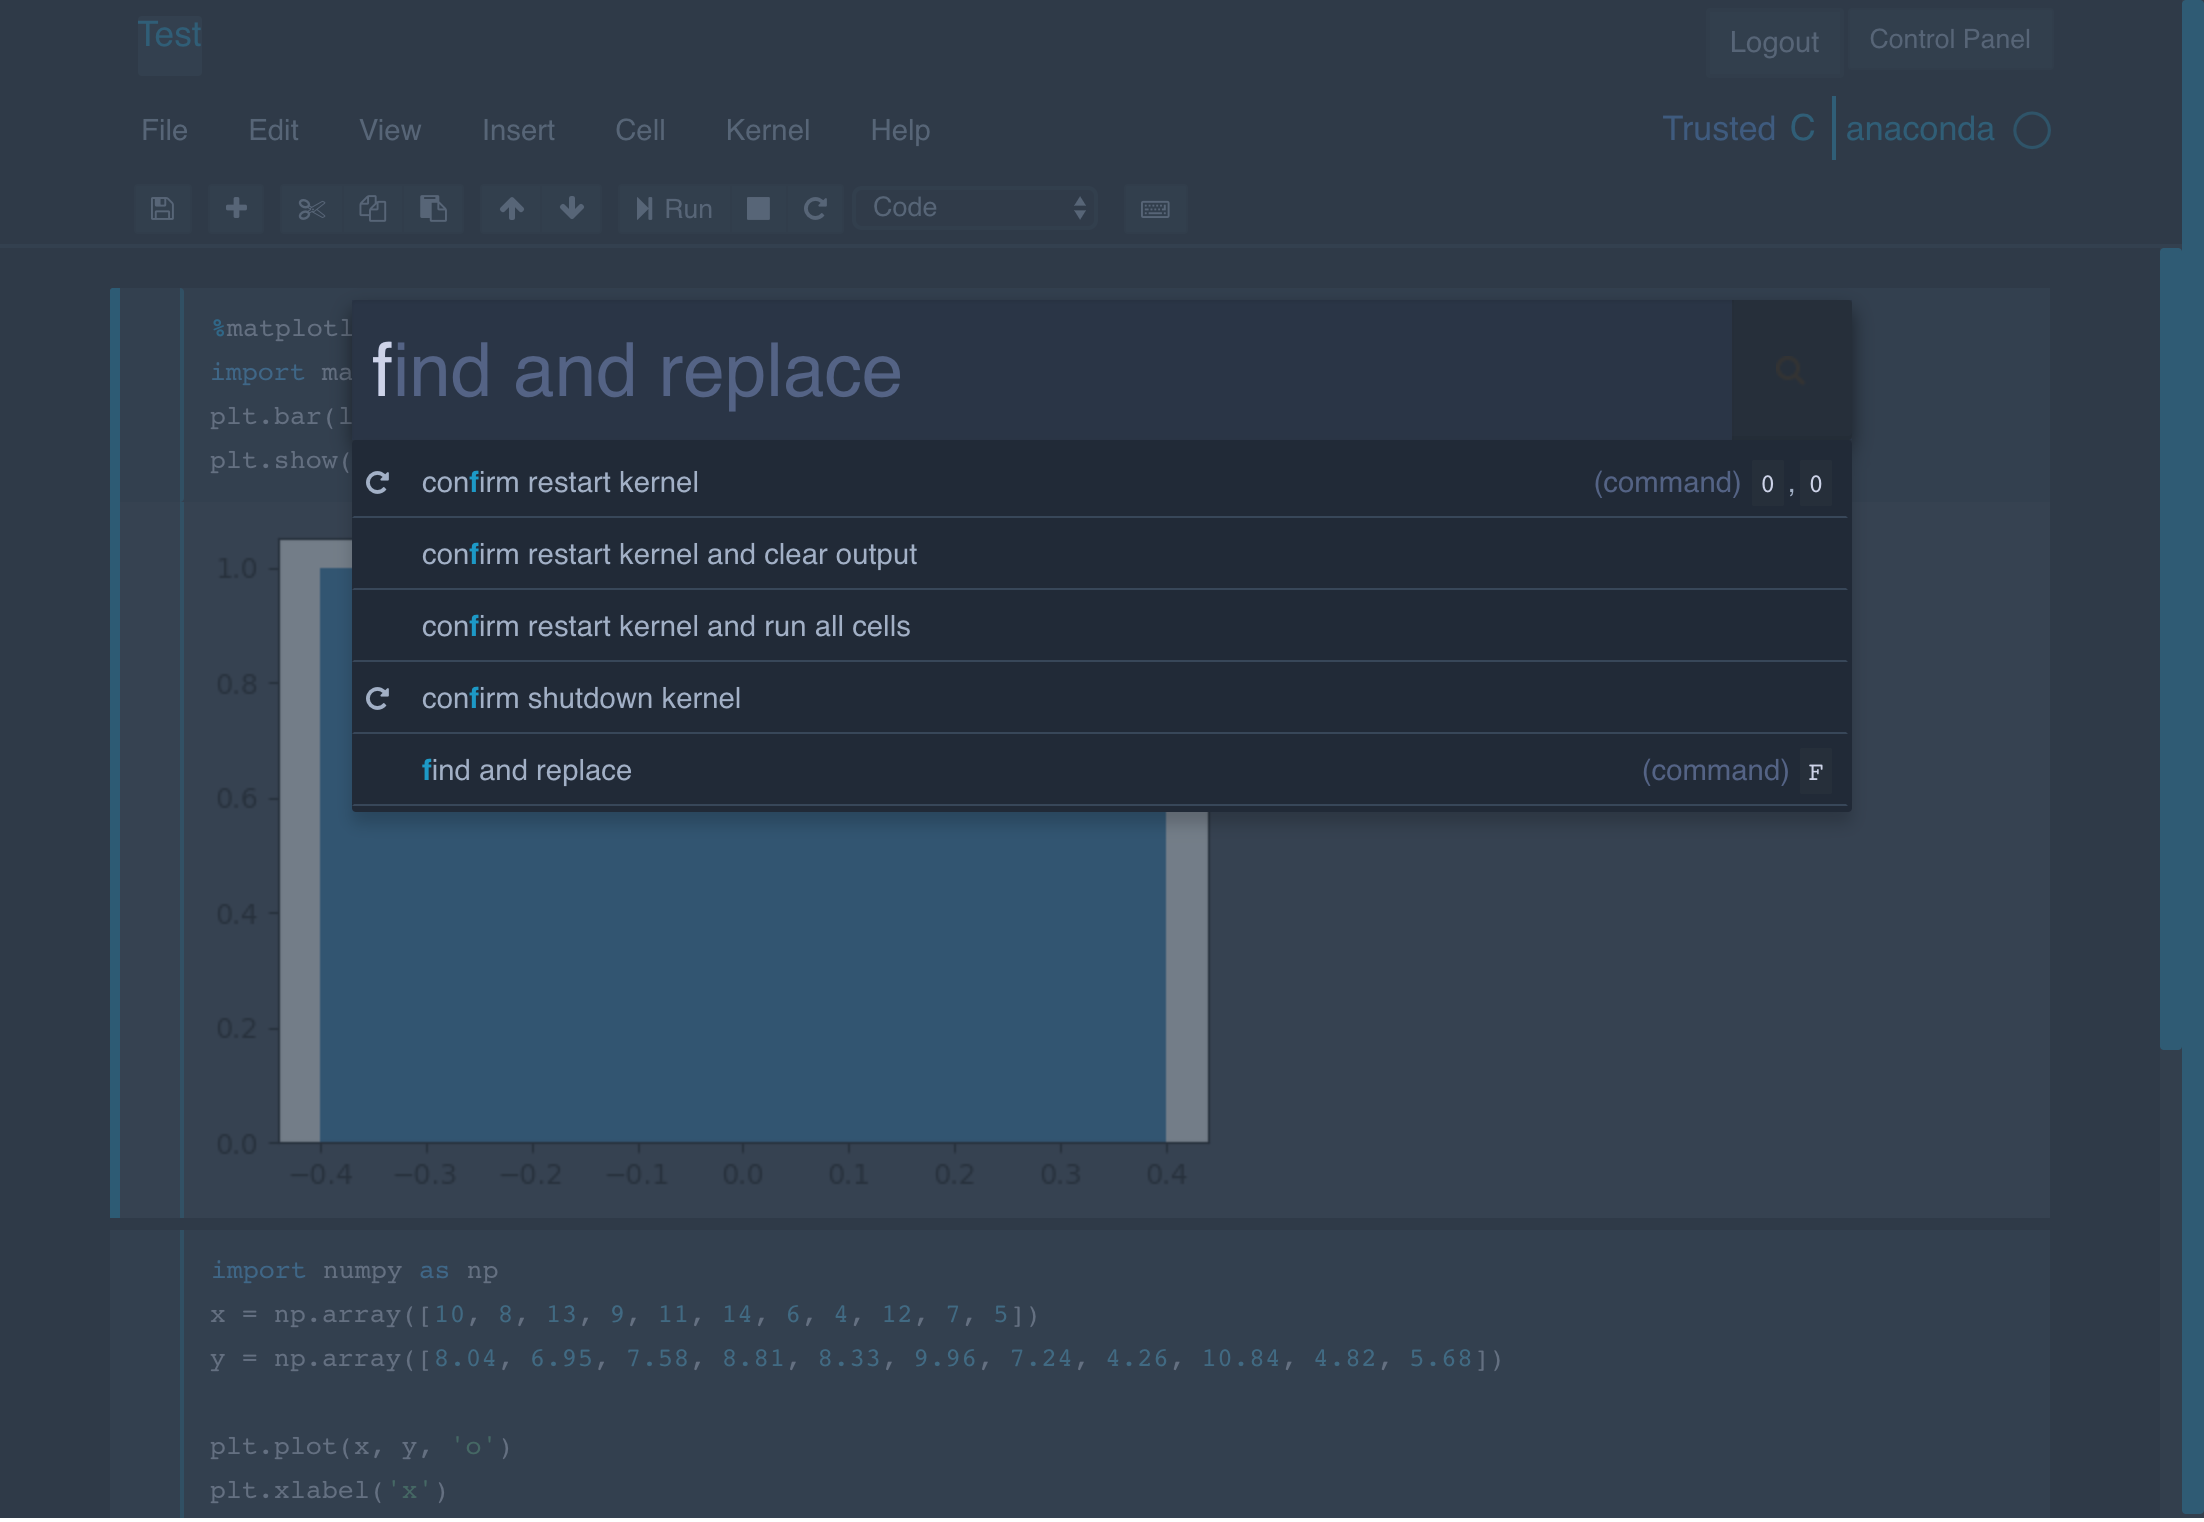This screenshot has width=2204, height=1522.
Task: Move the cell up with the arrow icon
Action: tap(511, 209)
